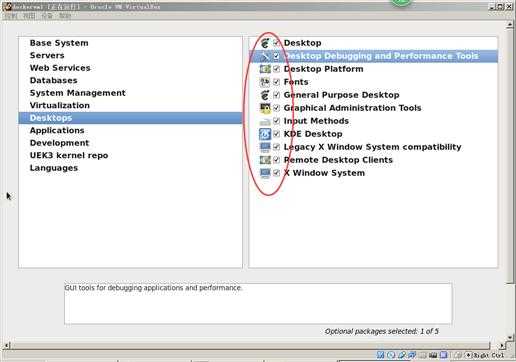This screenshot has height=362, width=516.
Task: Toggle the X Window System checkbox
Action: (276, 173)
